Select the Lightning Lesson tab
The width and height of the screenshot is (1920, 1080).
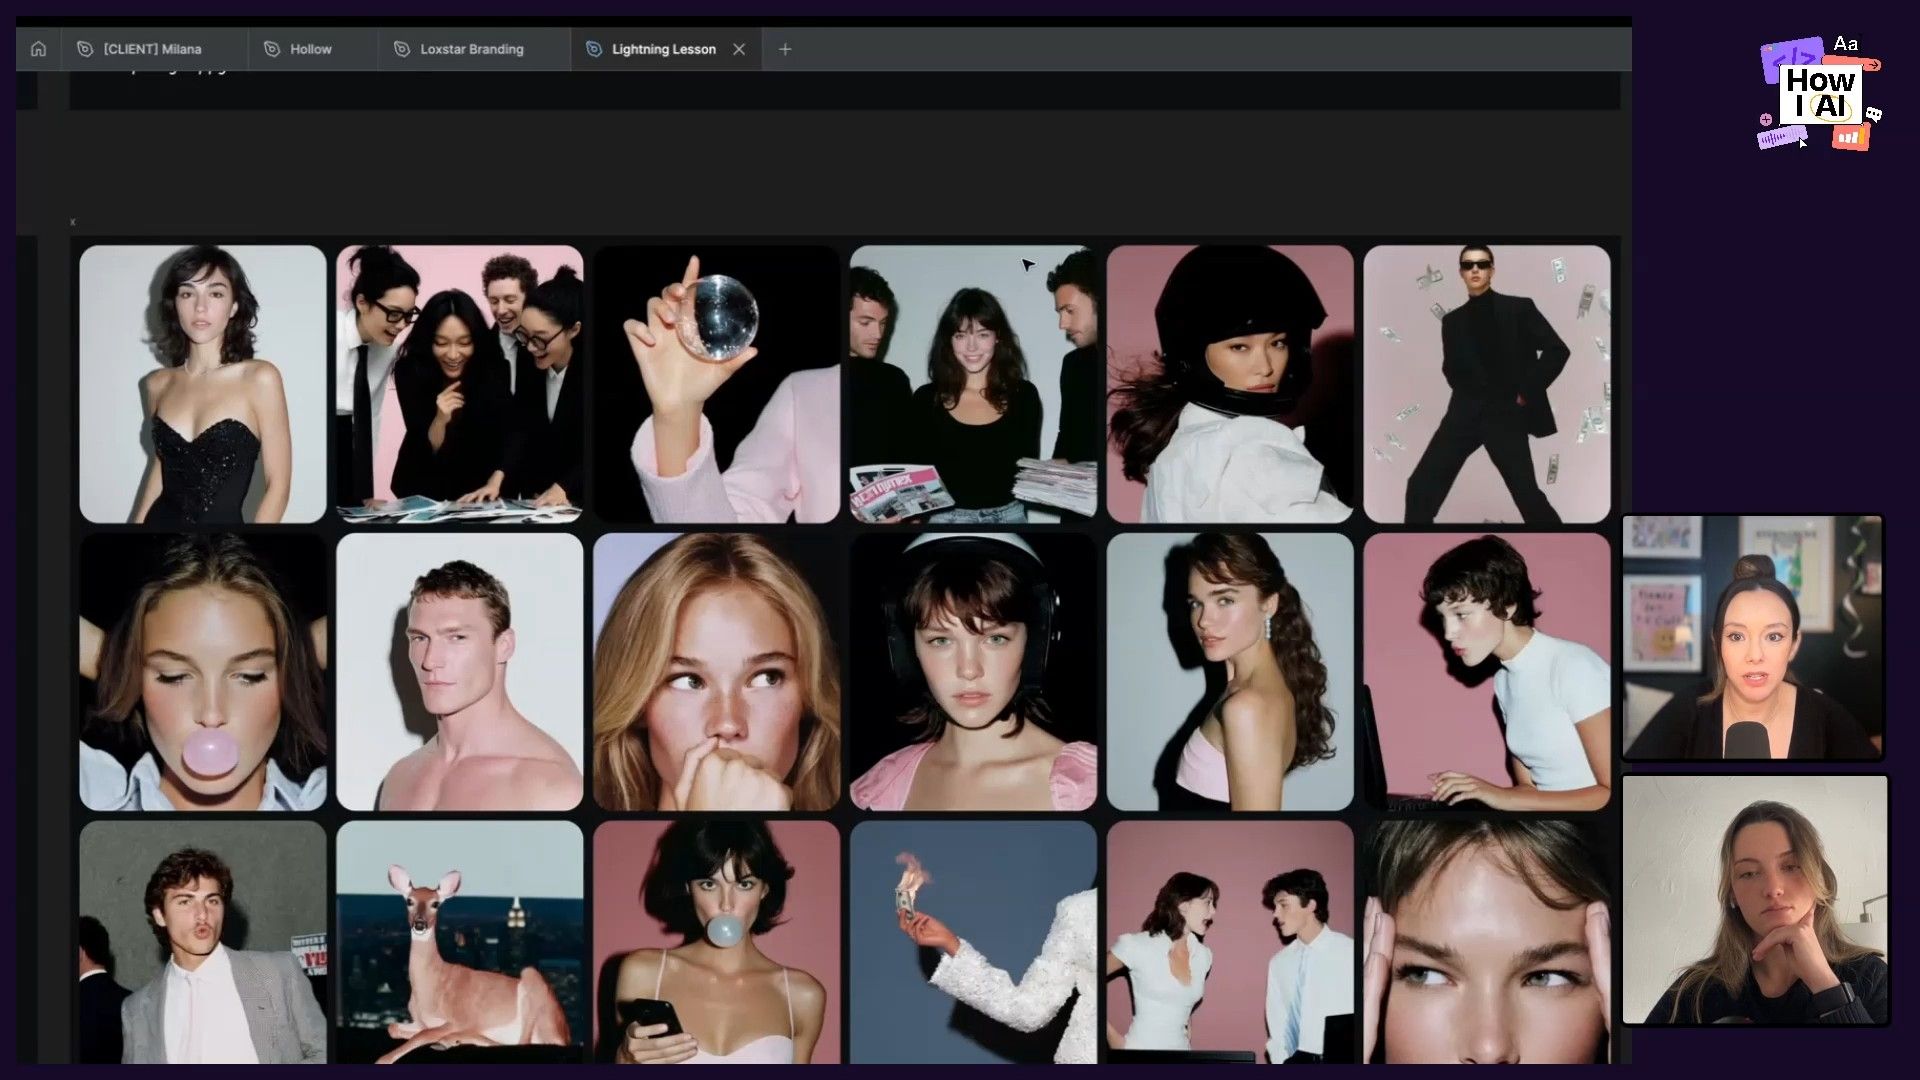[x=664, y=49]
